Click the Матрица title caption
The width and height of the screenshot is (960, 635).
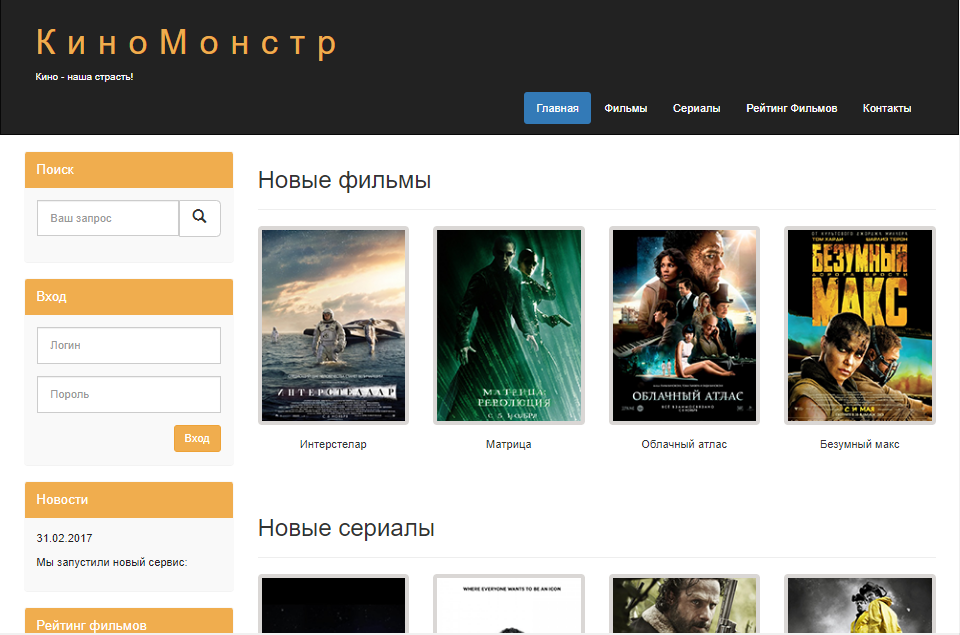(509, 444)
